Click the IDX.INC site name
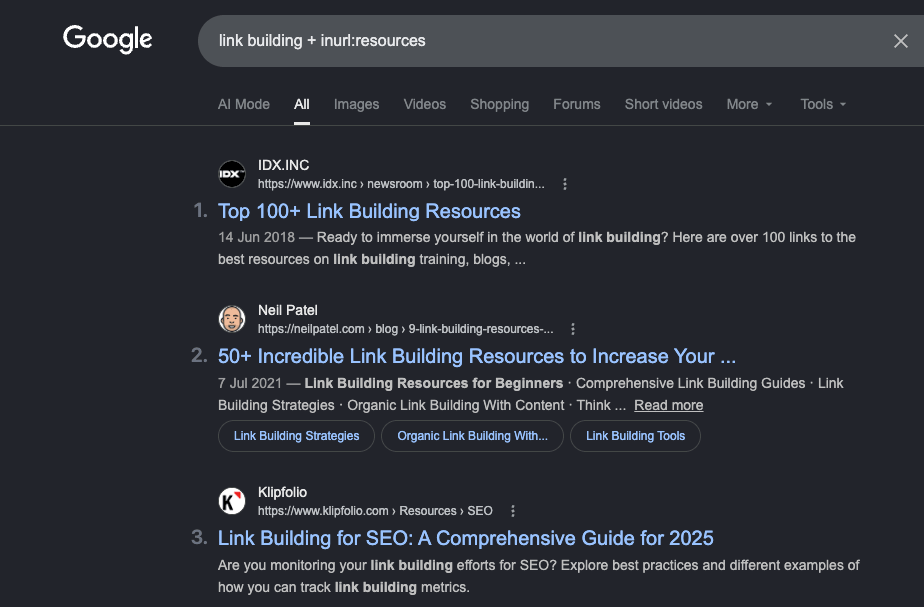Screen dimensions: 924x607 tap(283, 165)
